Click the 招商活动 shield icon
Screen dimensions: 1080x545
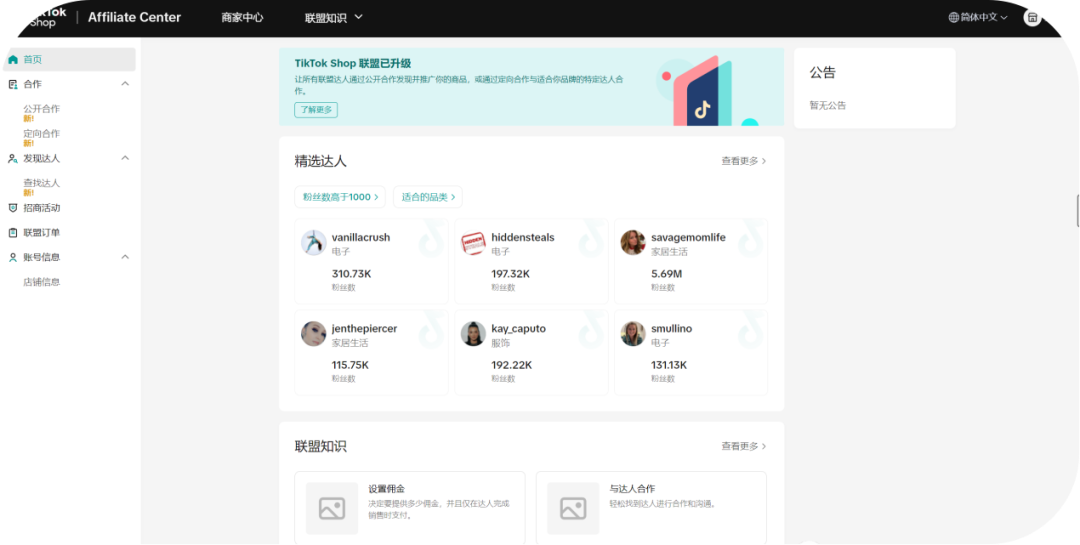pos(13,208)
